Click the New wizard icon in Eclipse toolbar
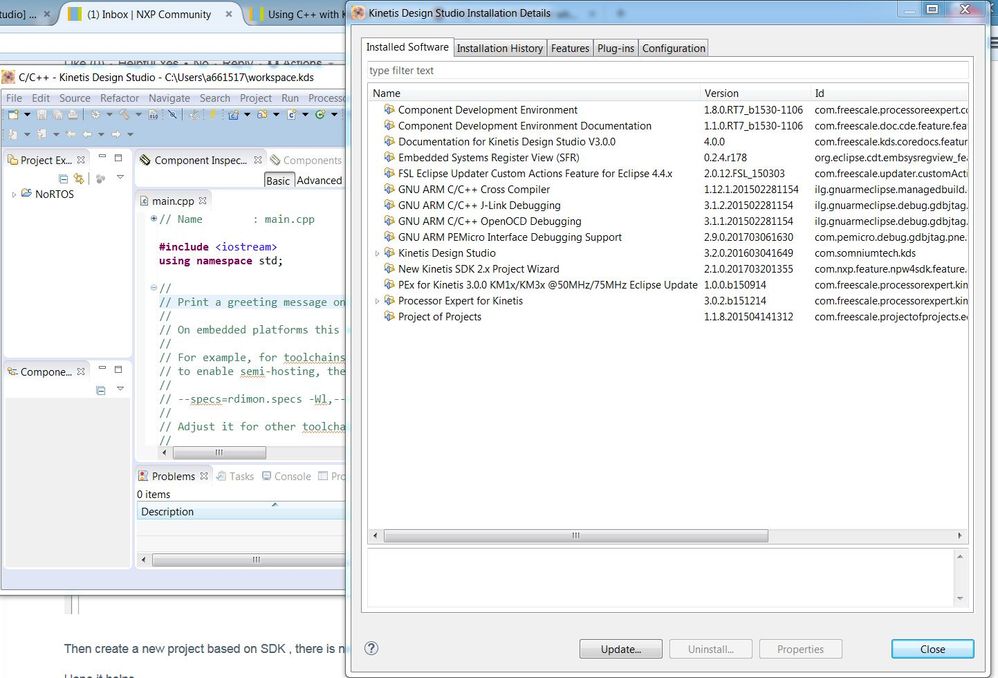This screenshot has height=678, width=998. point(13,115)
